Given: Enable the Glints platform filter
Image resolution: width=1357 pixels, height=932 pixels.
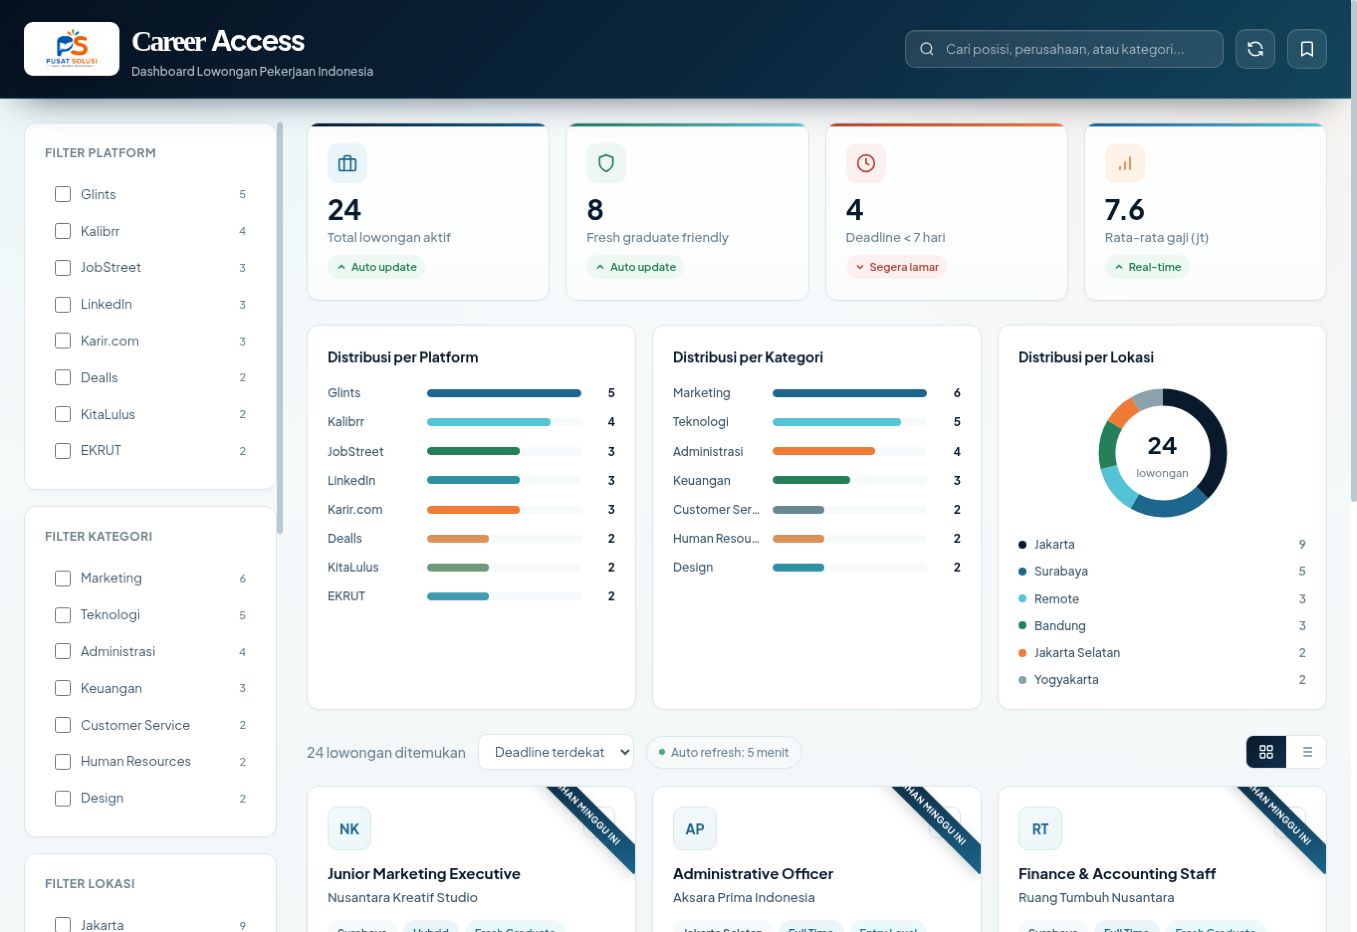Looking at the screenshot, I should point(63,194).
